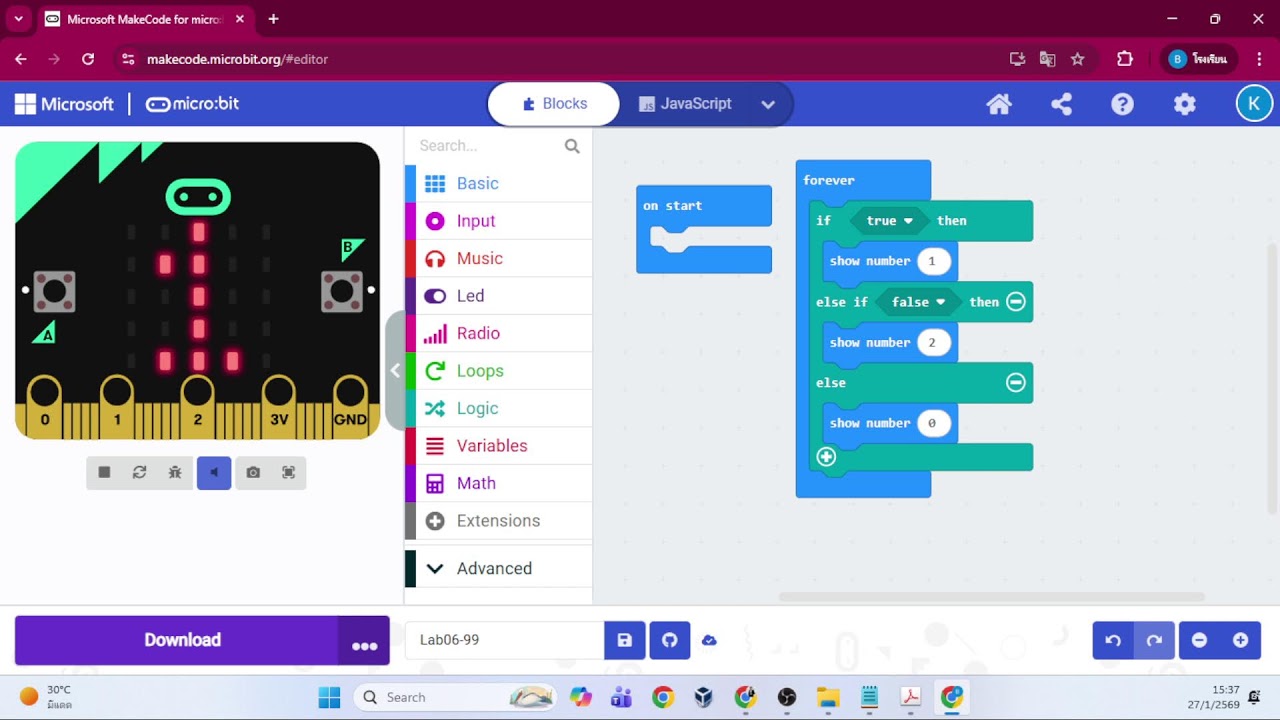Open the Music blocks category
The width and height of the screenshot is (1280, 720).
tap(499, 258)
